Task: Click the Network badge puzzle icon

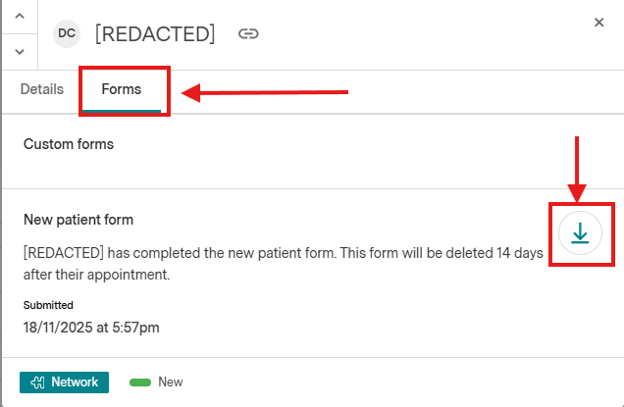Action: pos(39,382)
